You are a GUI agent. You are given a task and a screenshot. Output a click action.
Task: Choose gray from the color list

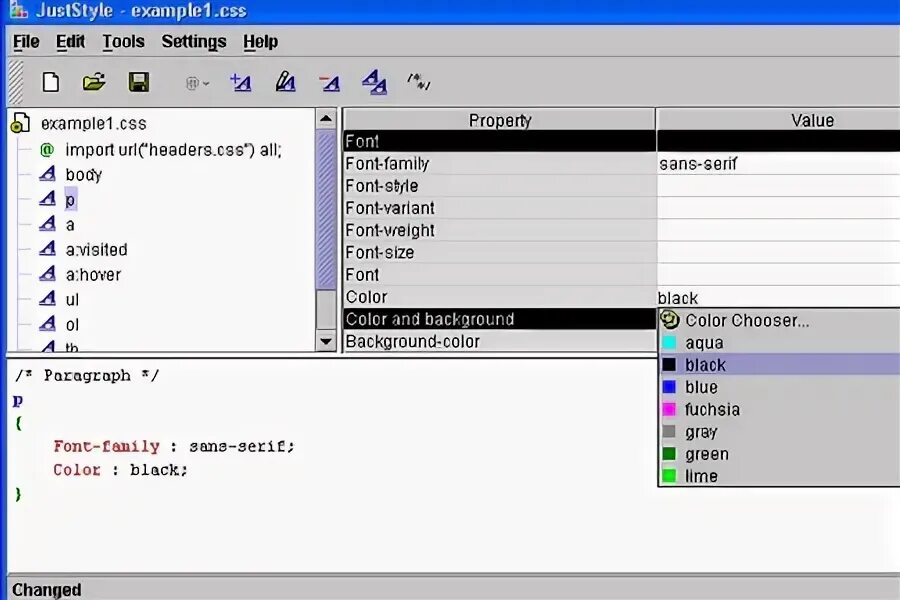coord(780,432)
